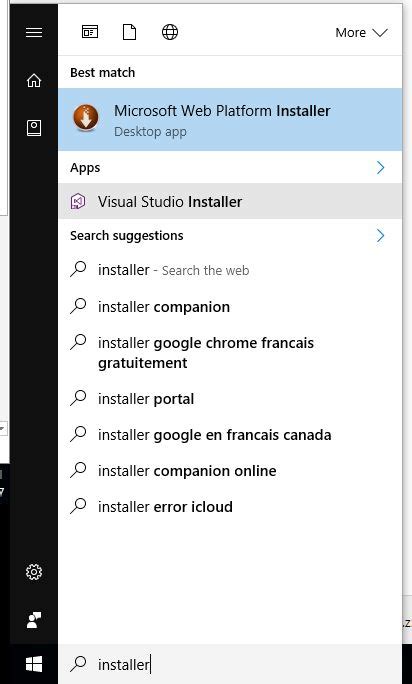Click the Visual Studio Installer purple icon
The image size is (412, 684).
78,202
